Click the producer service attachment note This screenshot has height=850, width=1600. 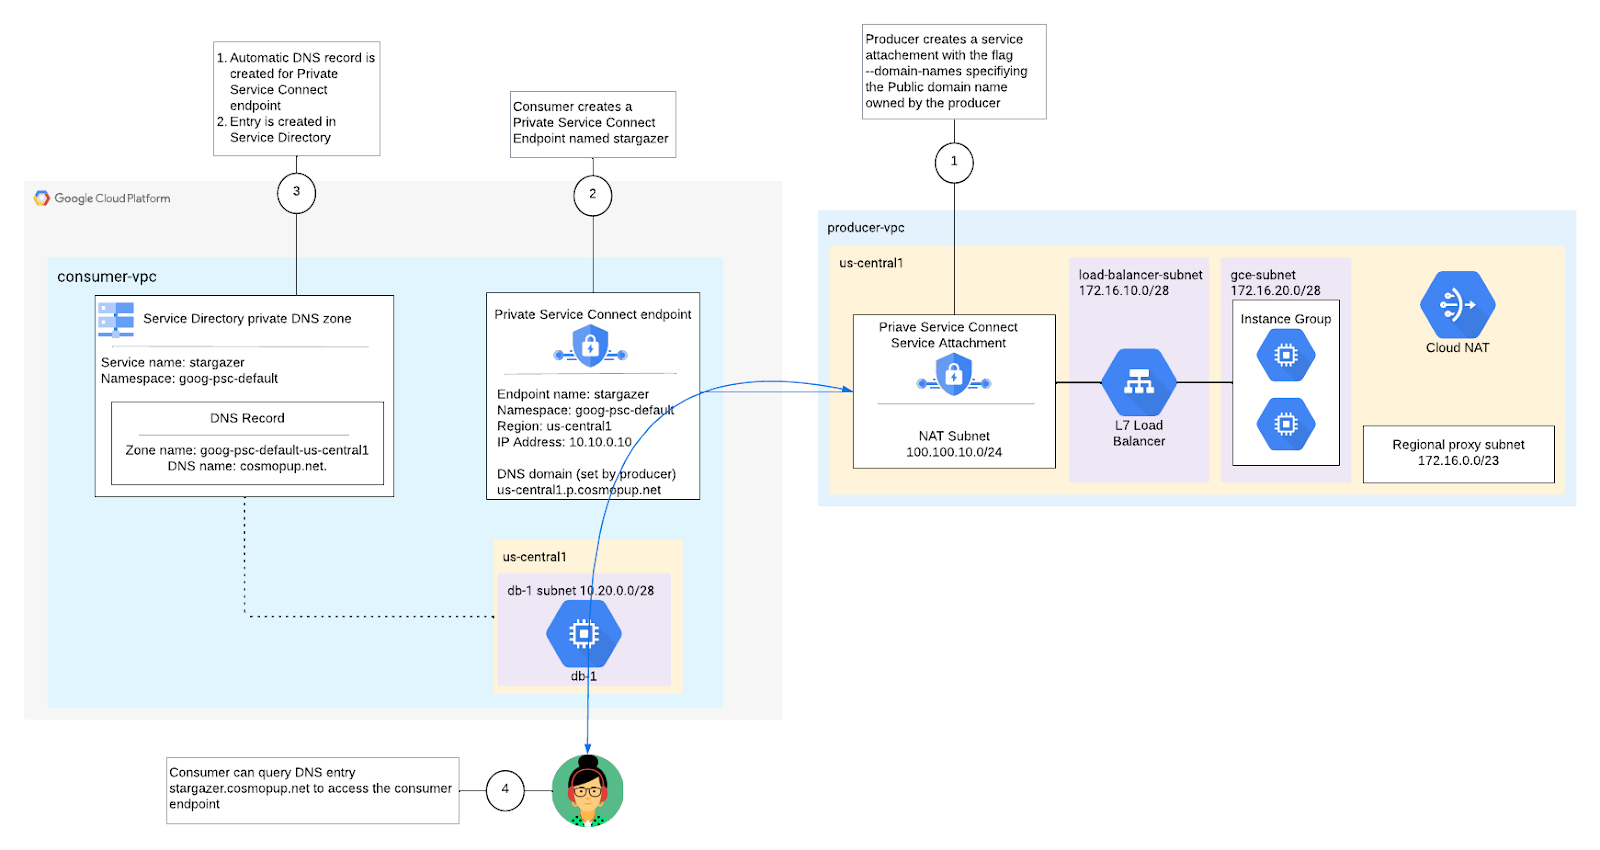[x=953, y=71]
